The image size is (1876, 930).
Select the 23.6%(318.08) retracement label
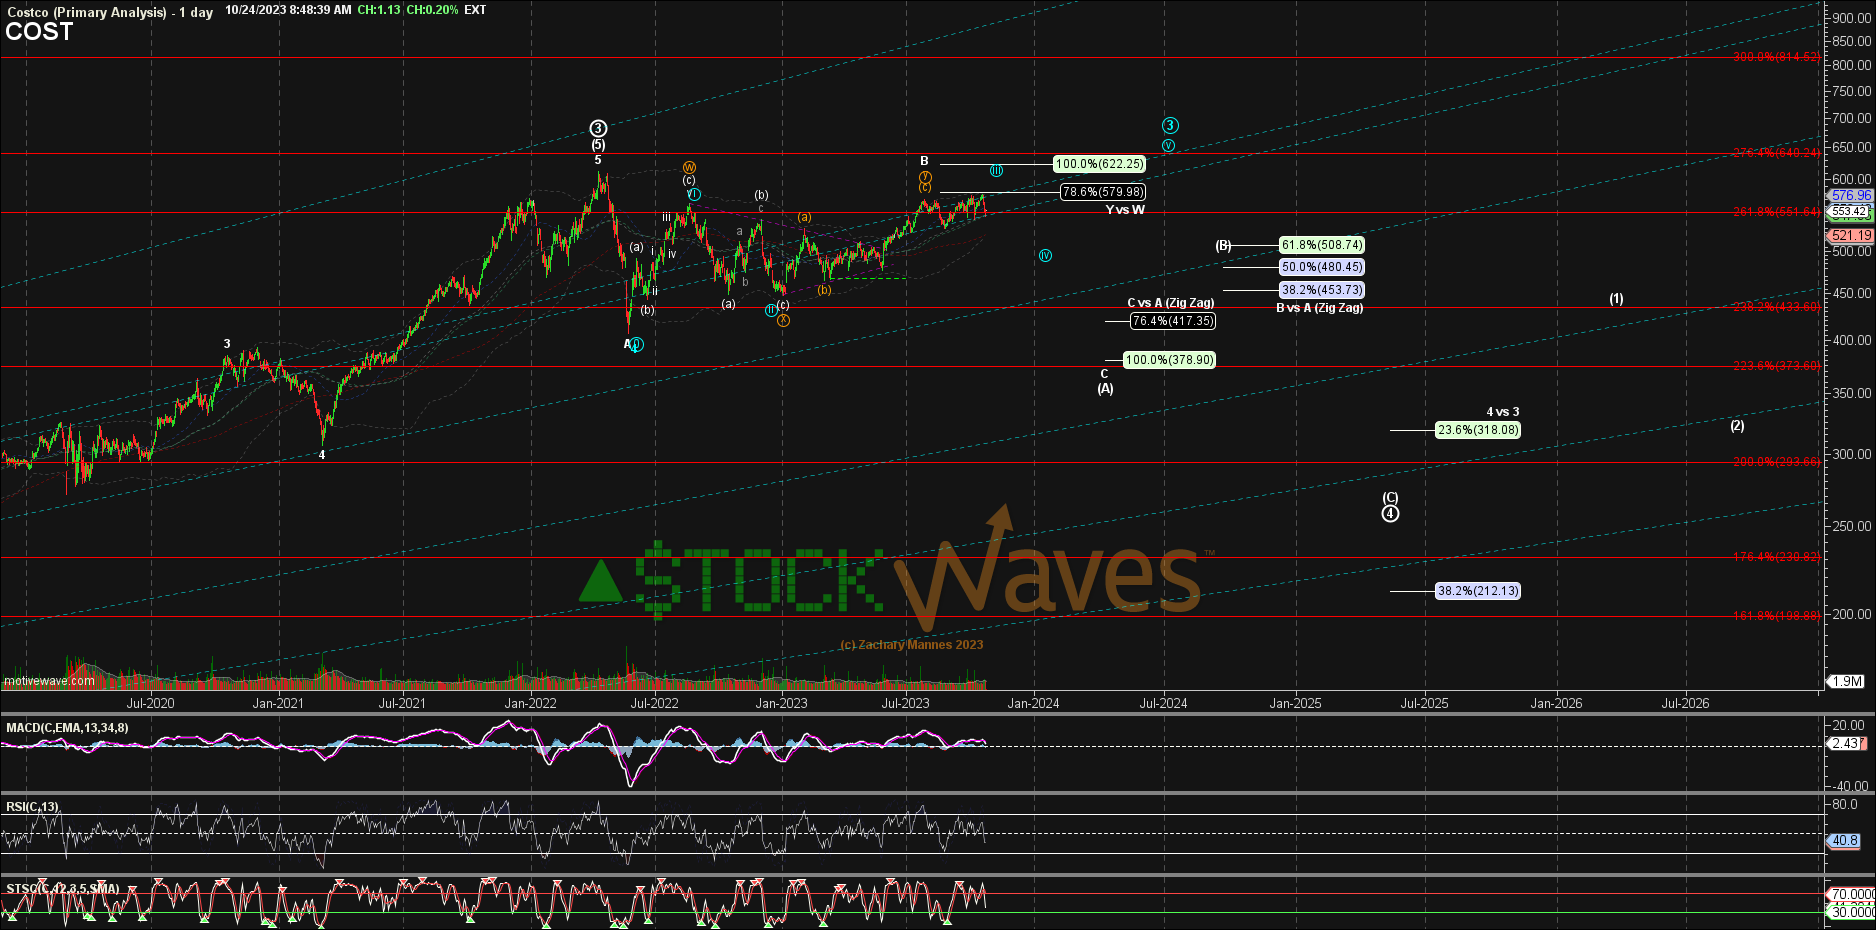pyautogui.click(x=1478, y=430)
